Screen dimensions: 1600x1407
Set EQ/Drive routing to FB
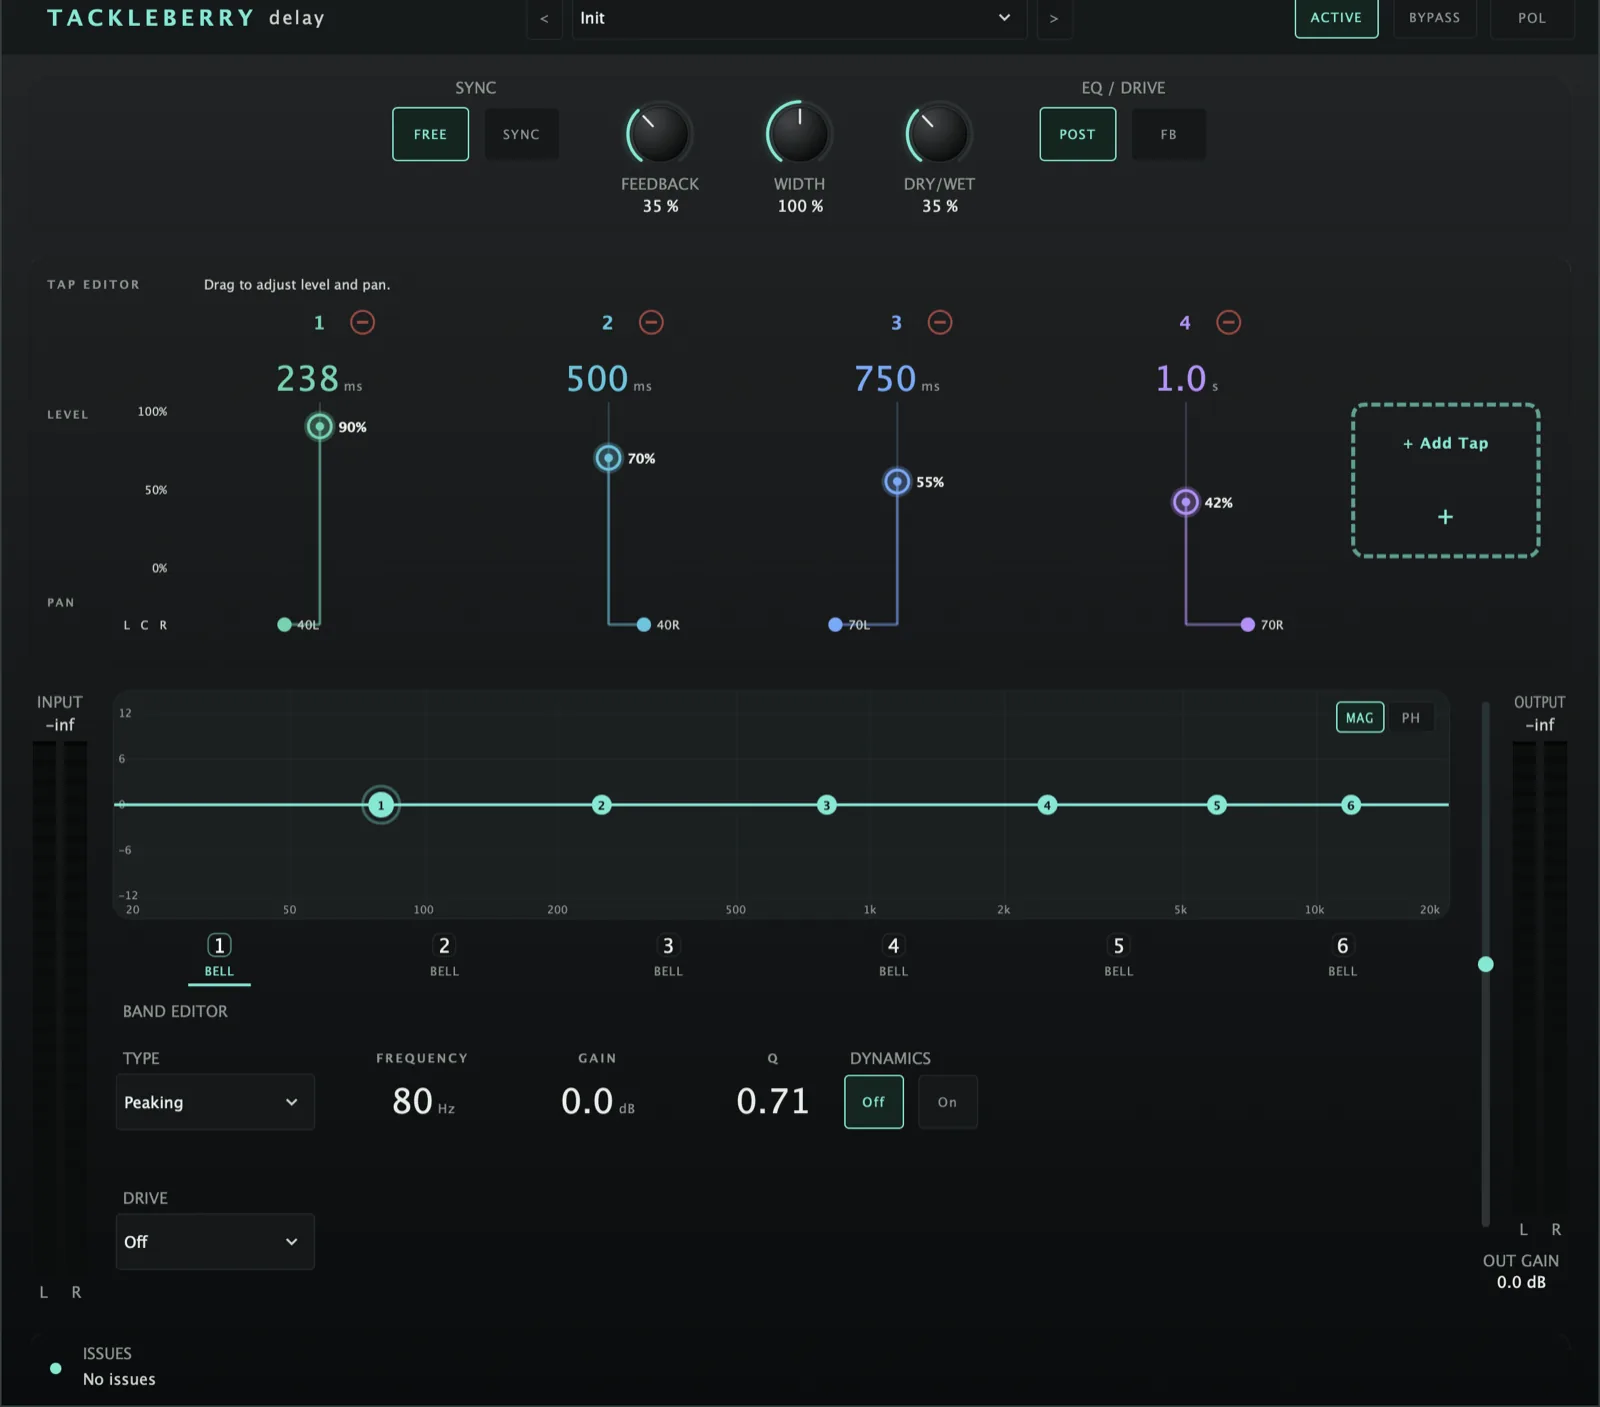[1168, 134]
